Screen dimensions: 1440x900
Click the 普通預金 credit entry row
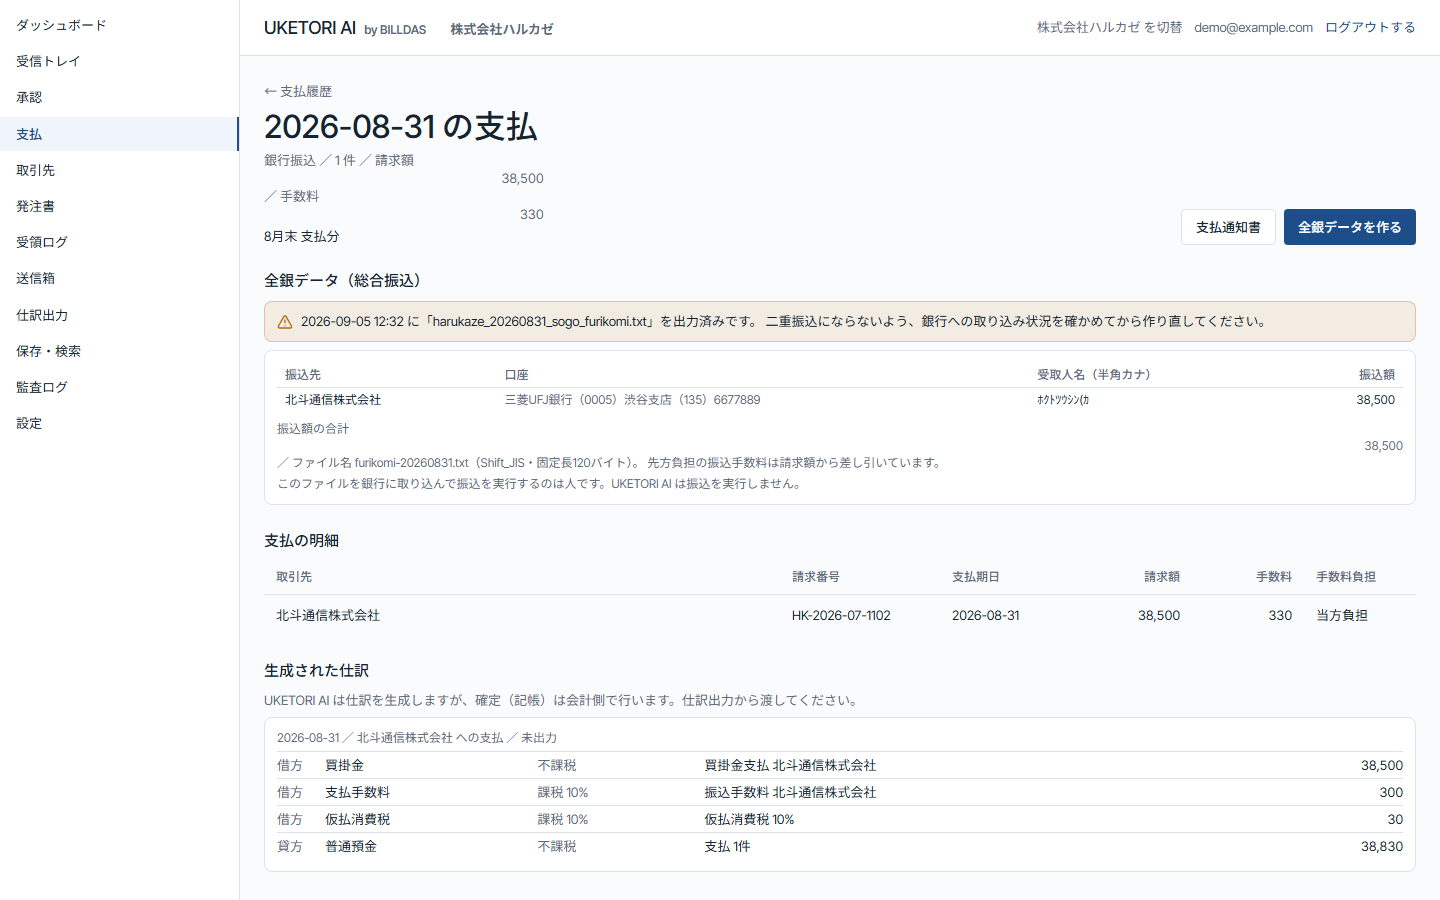840,846
